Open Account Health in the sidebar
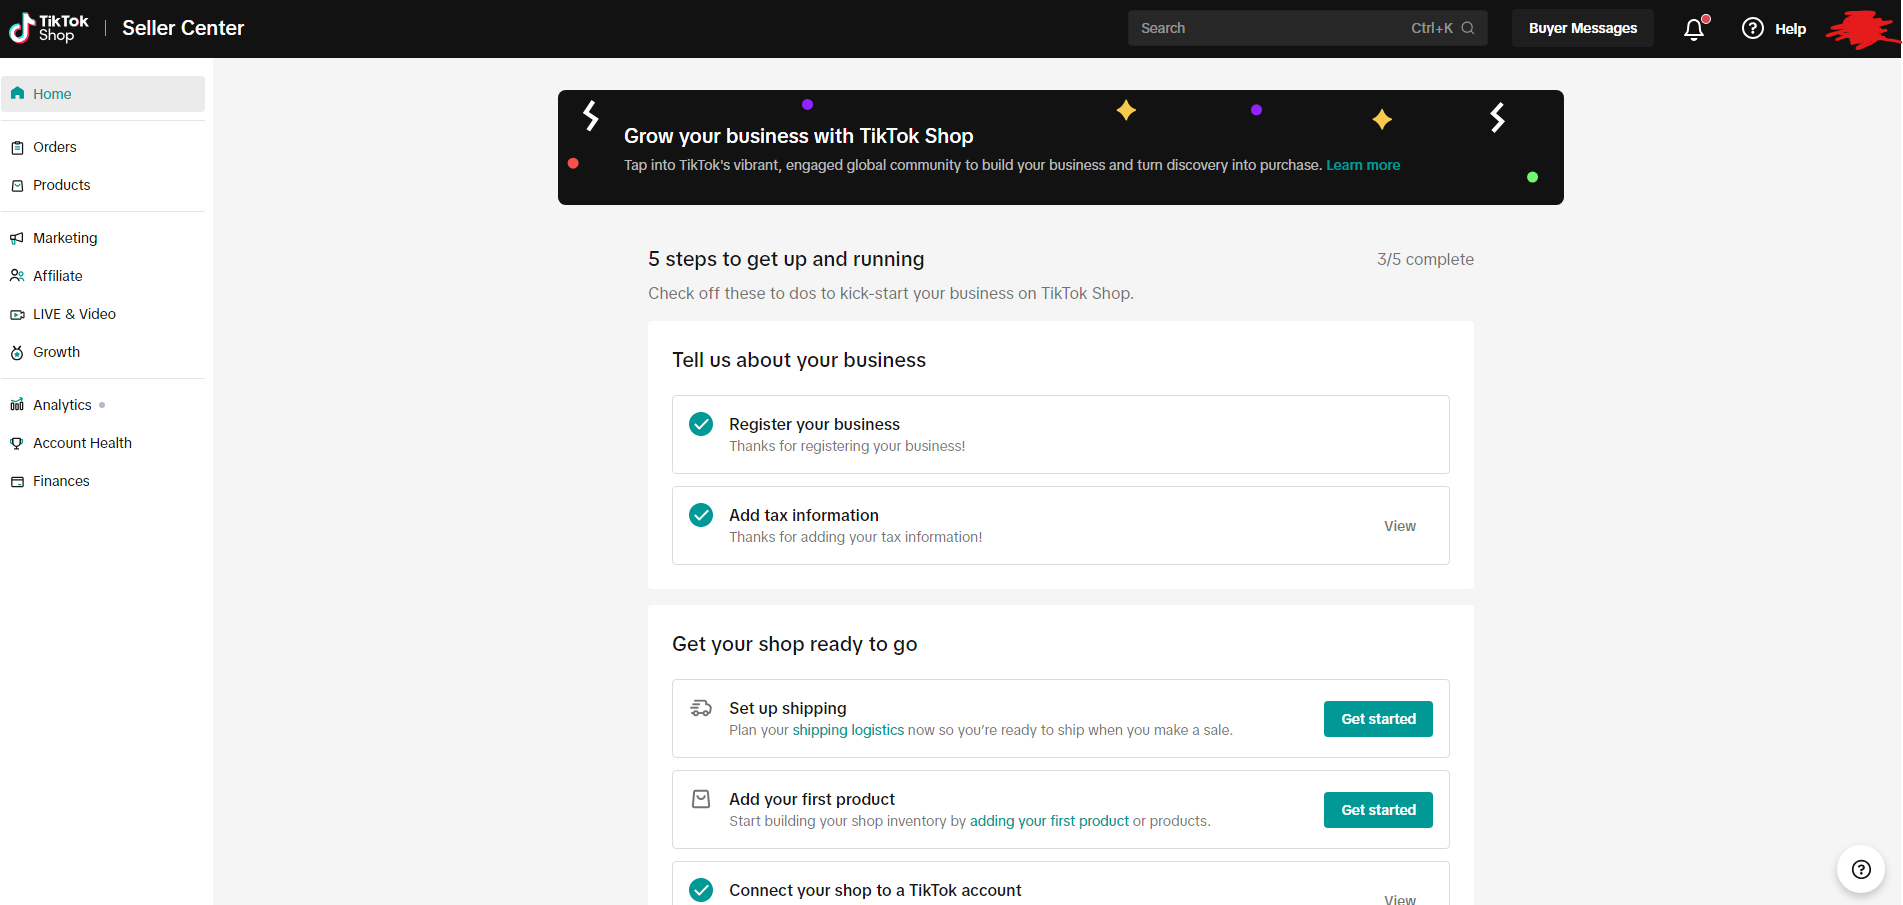 (x=103, y=443)
